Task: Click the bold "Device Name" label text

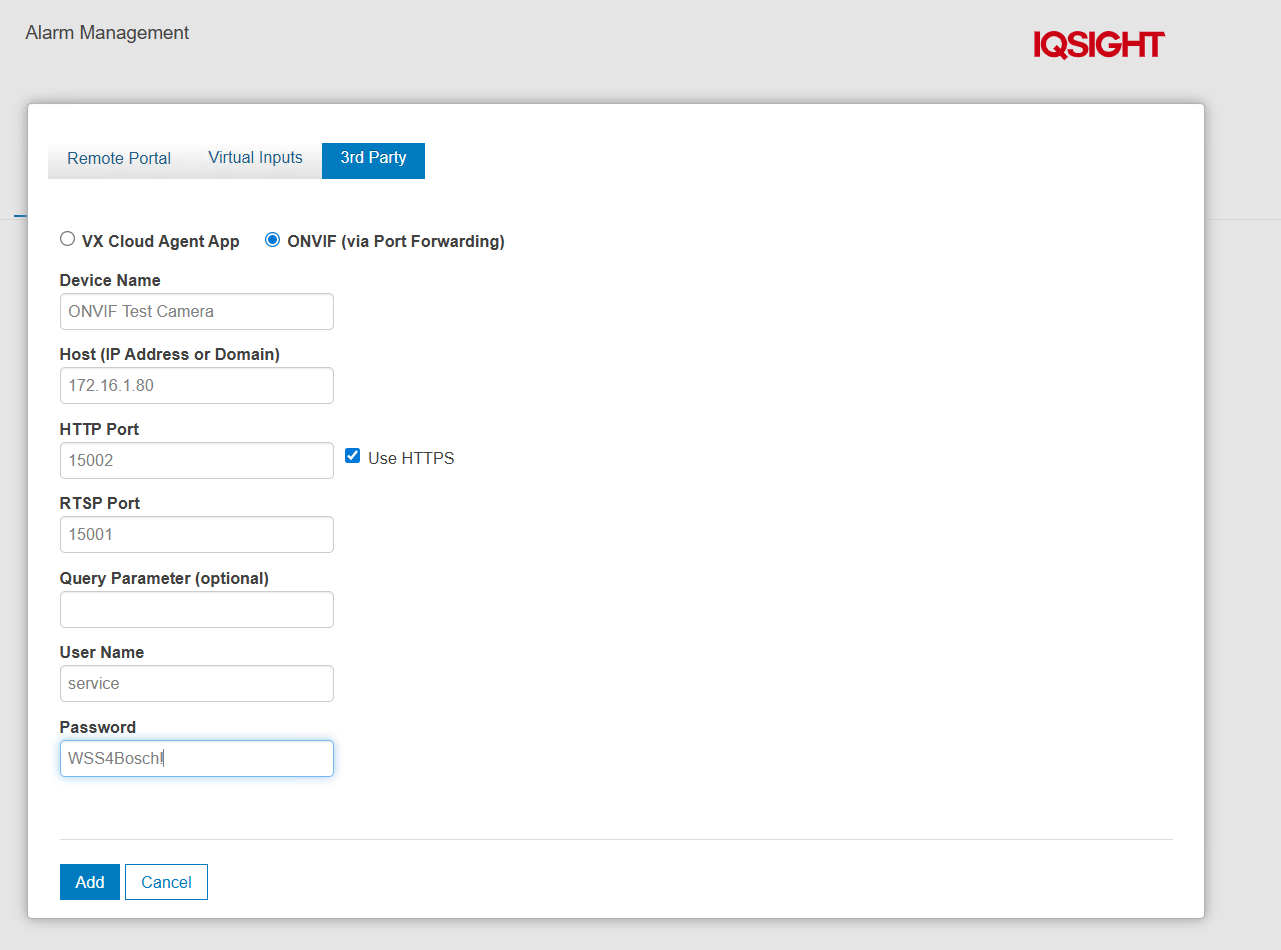Action: pos(110,280)
